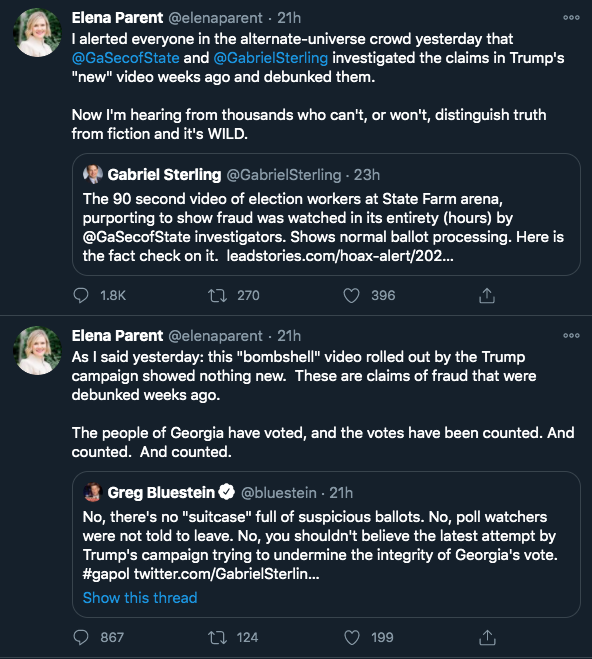Open more options on the first tweet

tap(571, 18)
